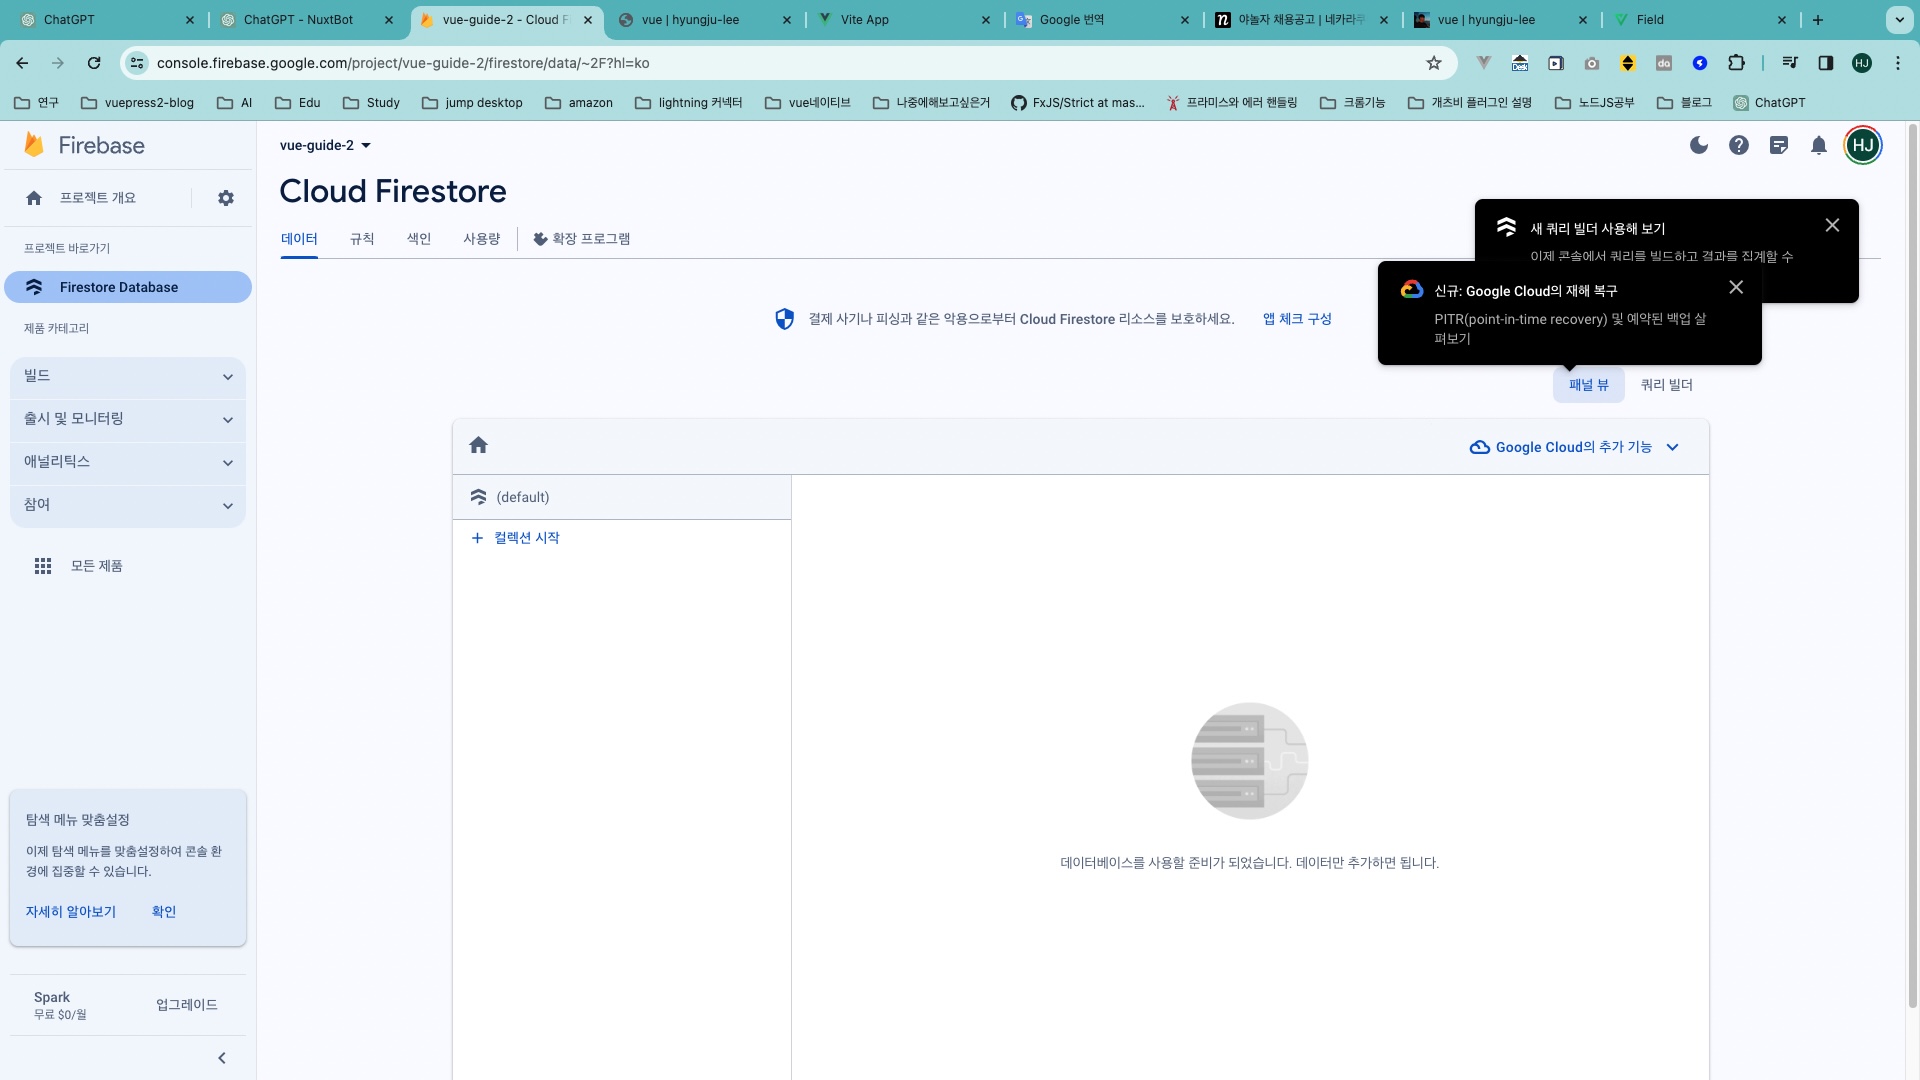This screenshot has width=1920, height=1080.
Task: Collapse the sidebar with the chevron
Action: [x=222, y=1058]
